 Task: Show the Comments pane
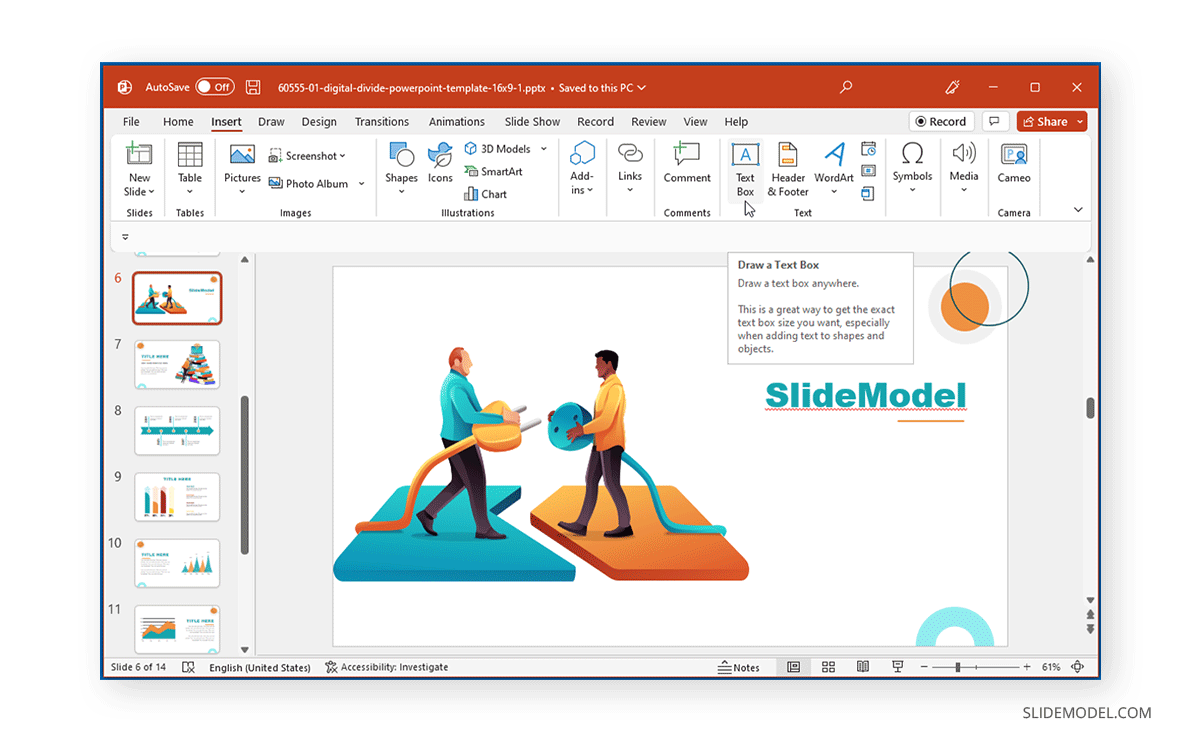994,121
